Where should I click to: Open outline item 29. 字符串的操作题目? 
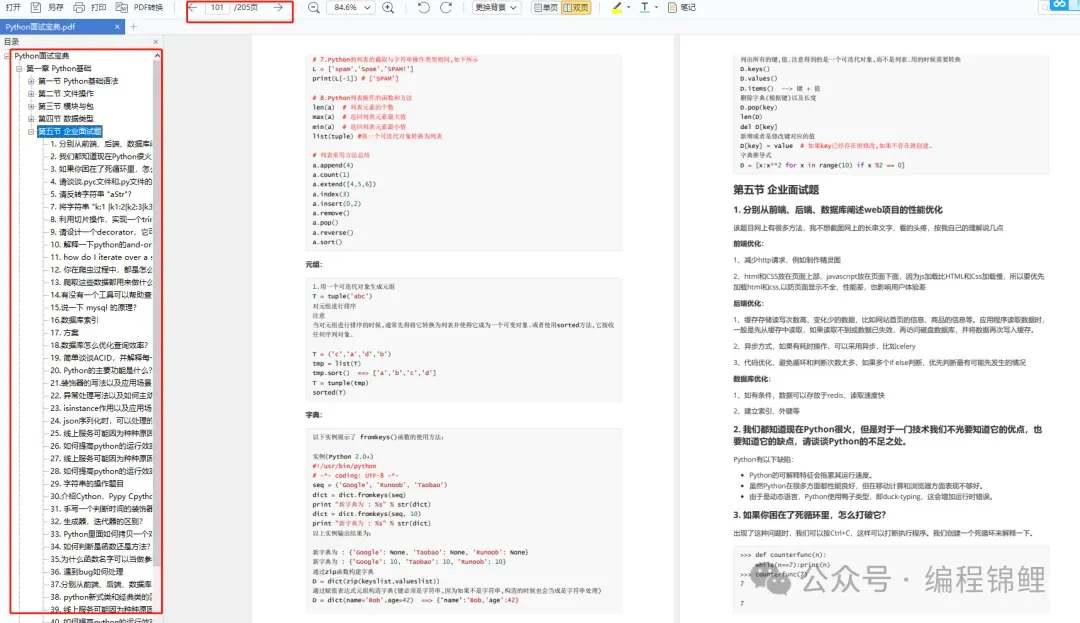point(87,483)
